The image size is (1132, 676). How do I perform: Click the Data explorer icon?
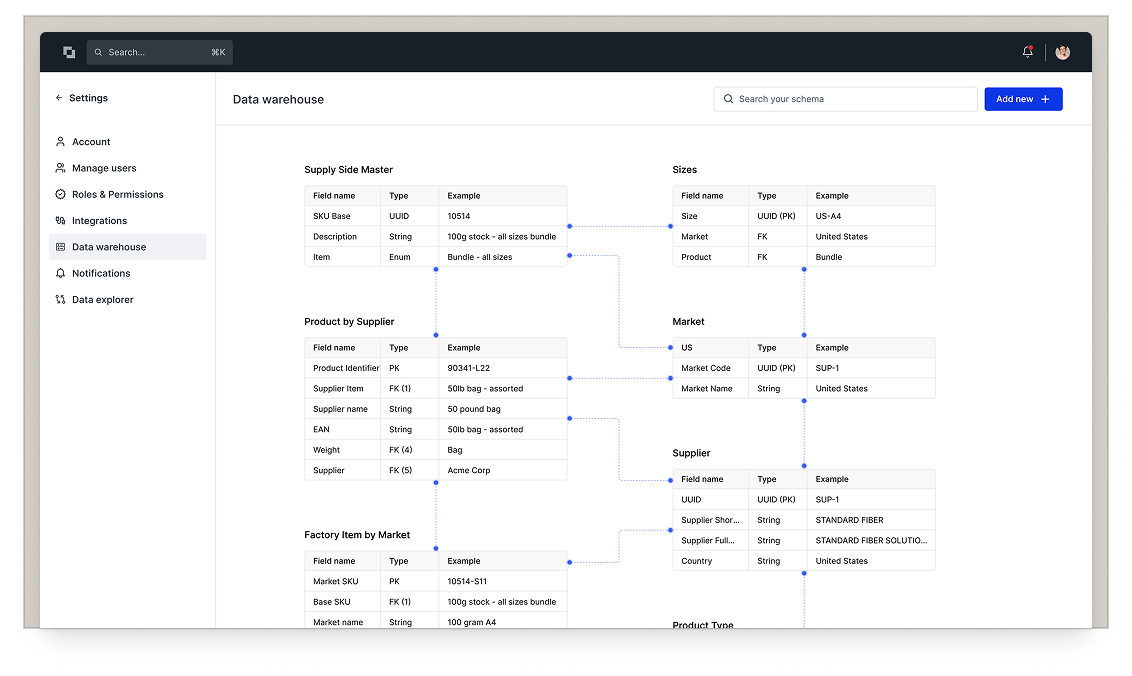click(60, 300)
